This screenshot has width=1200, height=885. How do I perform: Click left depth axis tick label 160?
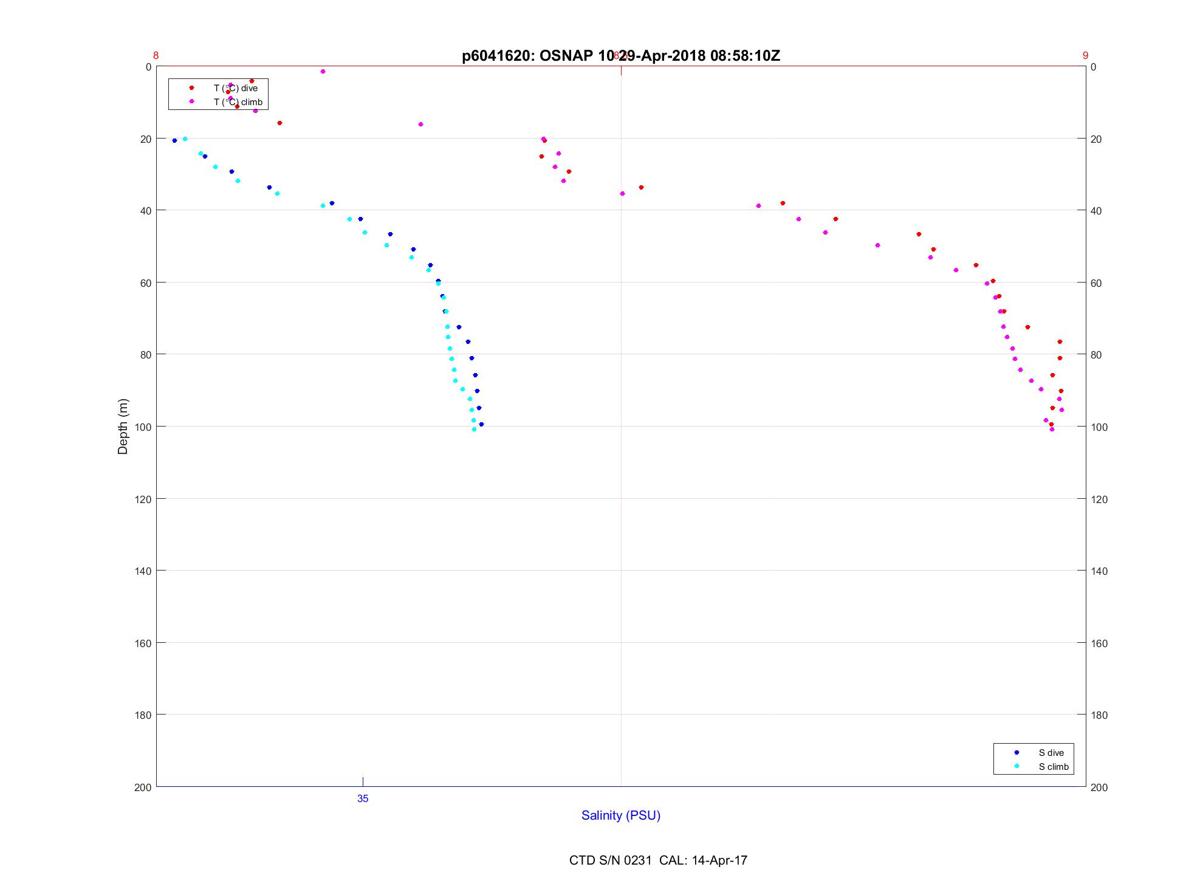click(141, 643)
